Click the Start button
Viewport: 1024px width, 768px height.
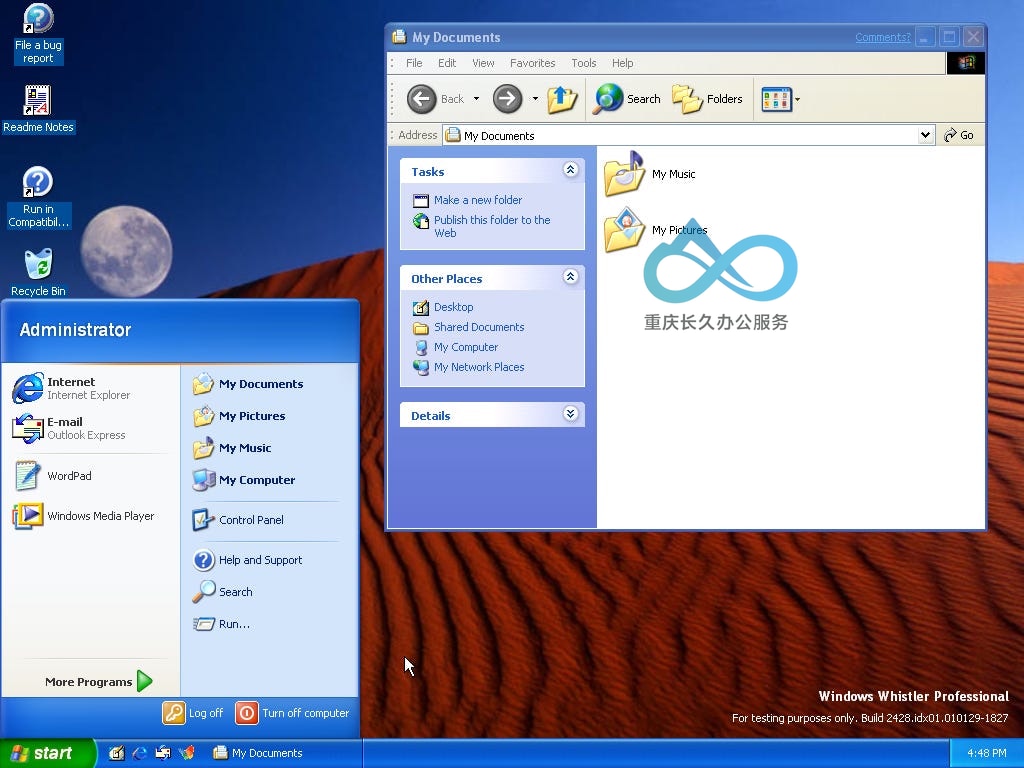point(47,753)
